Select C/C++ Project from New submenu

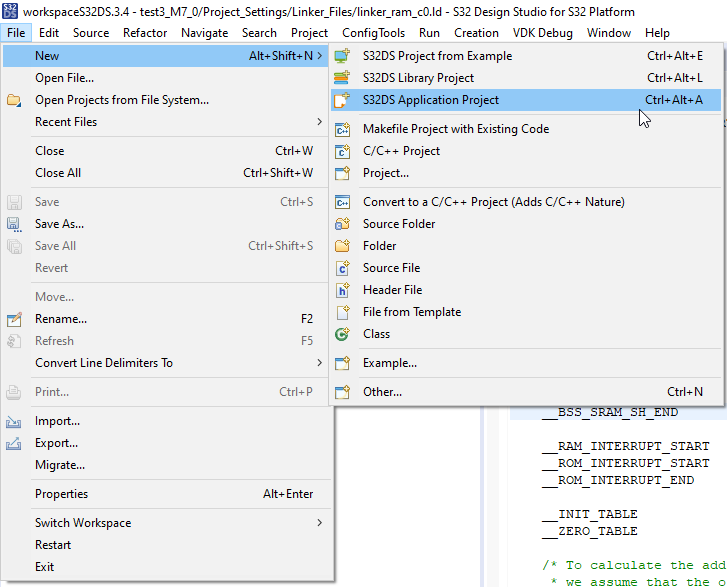401,151
